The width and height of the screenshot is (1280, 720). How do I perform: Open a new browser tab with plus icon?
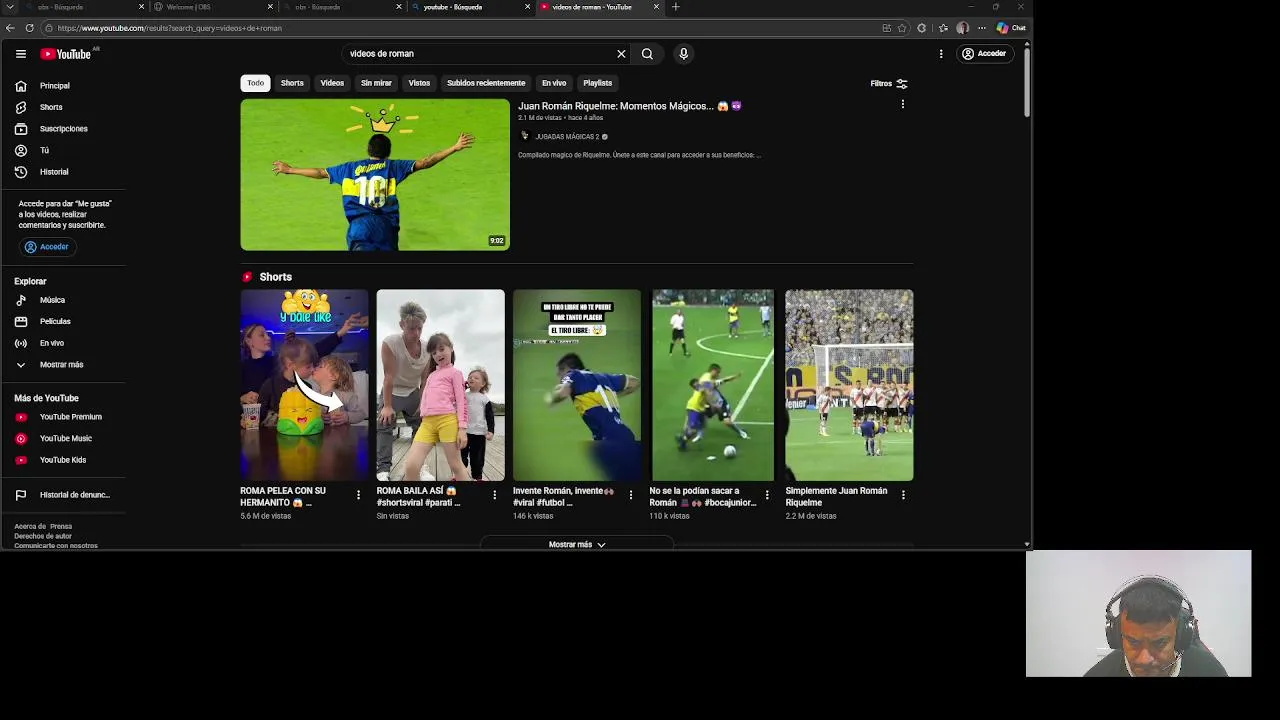(675, 7)
